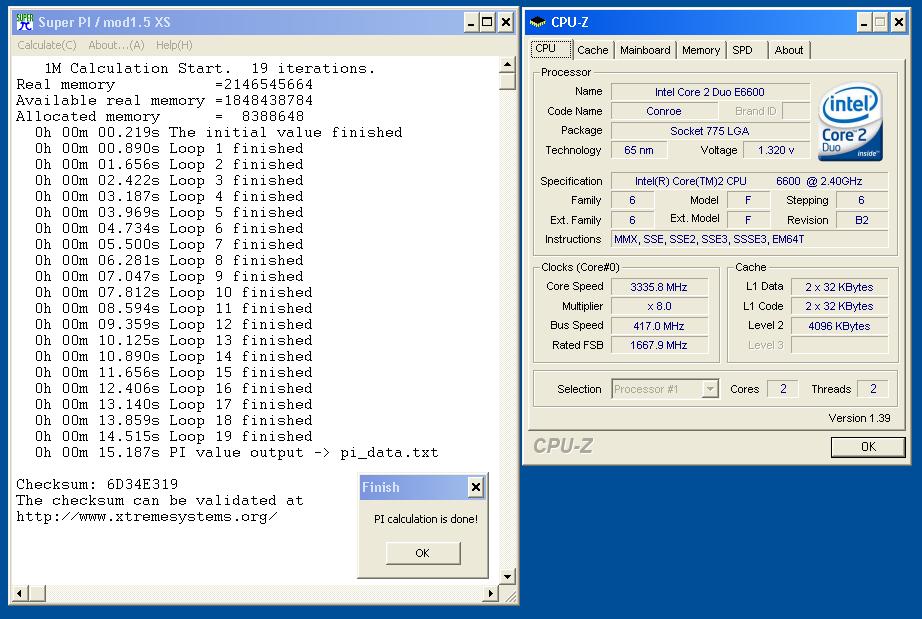Click the 'Loop 19 finished' line
Image resolution: width=922 pixels, height=619 pixels.
174,437
